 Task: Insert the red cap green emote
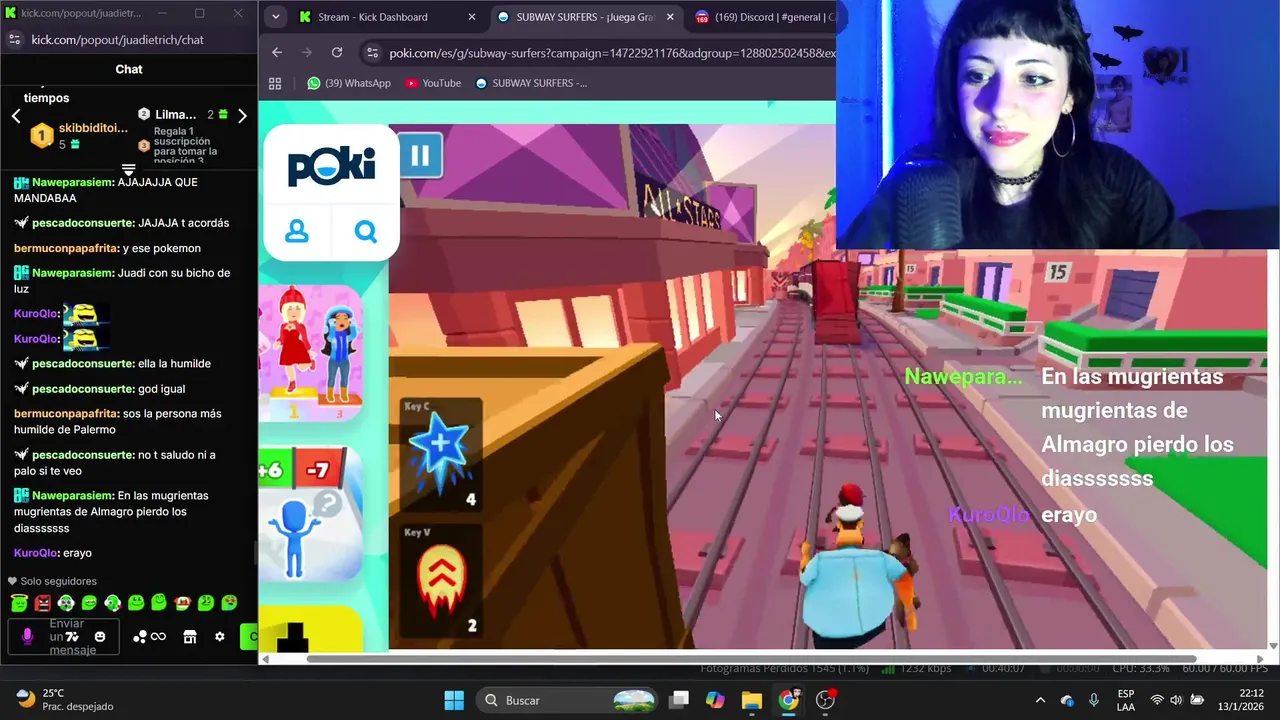point(183,602)
